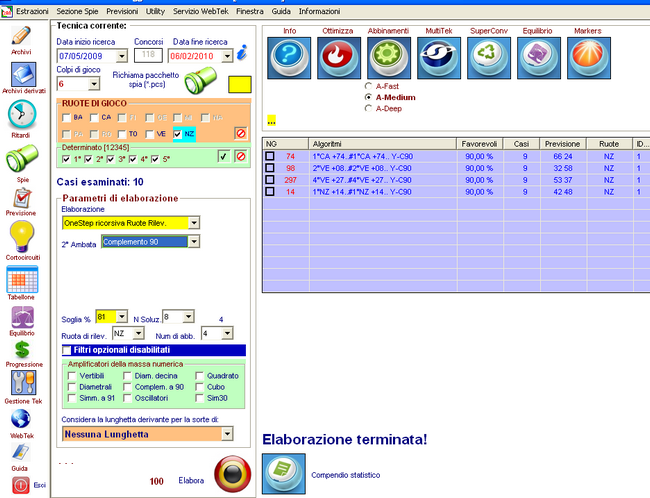The width and height of the screenshot is (650, 498).
Task: Select the A-Deep radio option
Action: click(x=368, y=109)
